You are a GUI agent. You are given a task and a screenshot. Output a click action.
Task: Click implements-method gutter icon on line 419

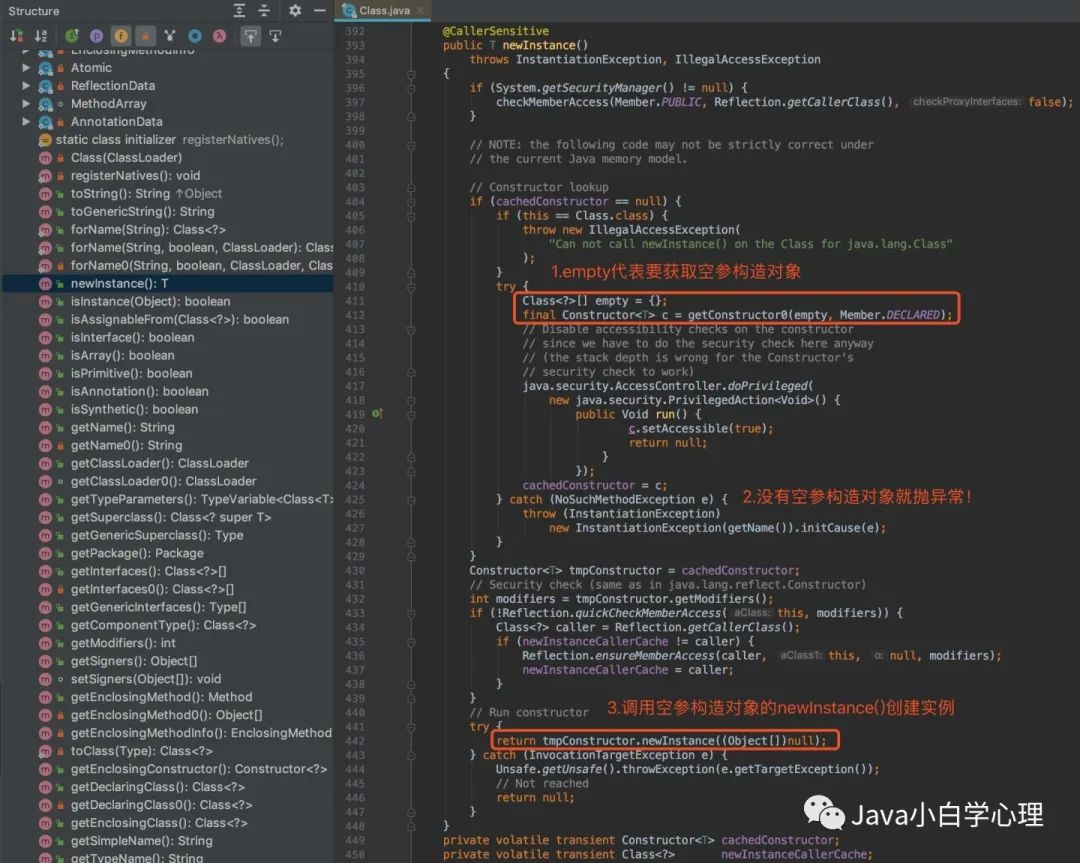[377, 413]
